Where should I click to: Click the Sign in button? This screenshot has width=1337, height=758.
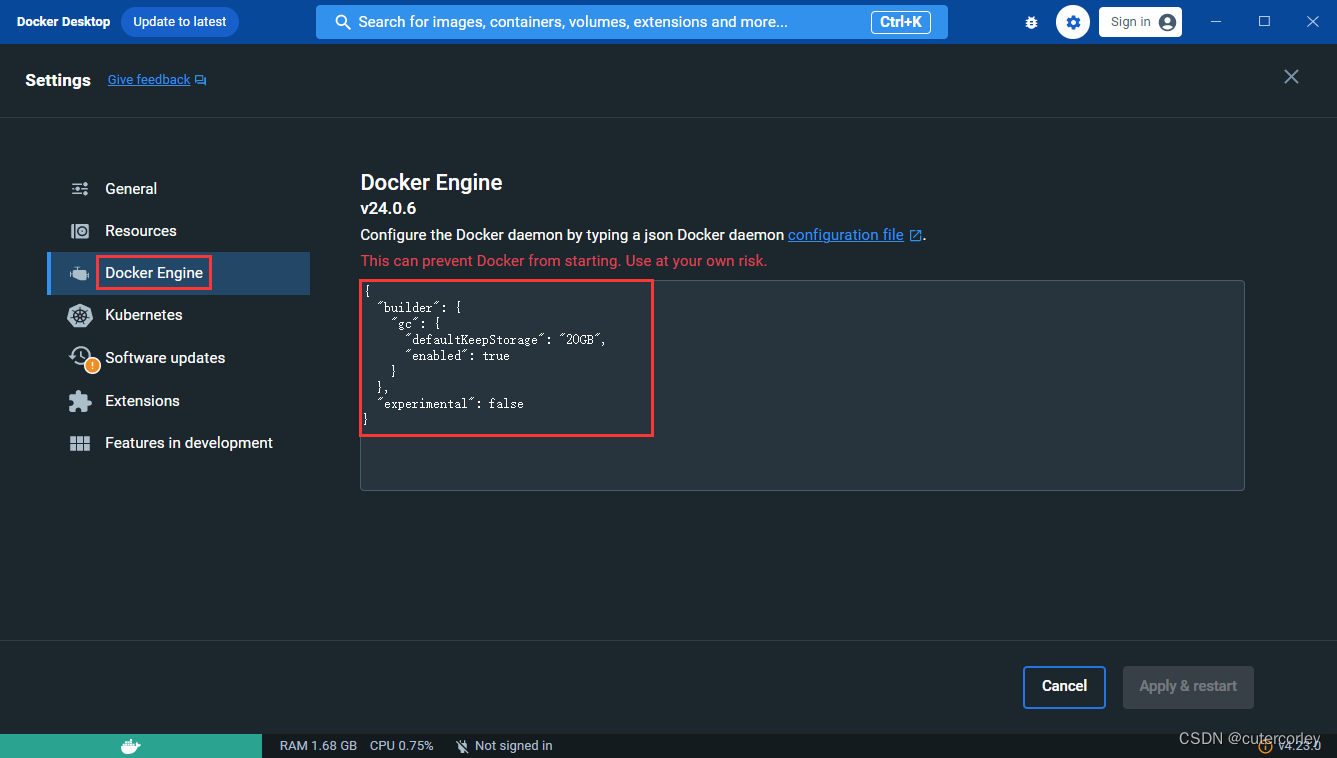(x=1140, y=22)
